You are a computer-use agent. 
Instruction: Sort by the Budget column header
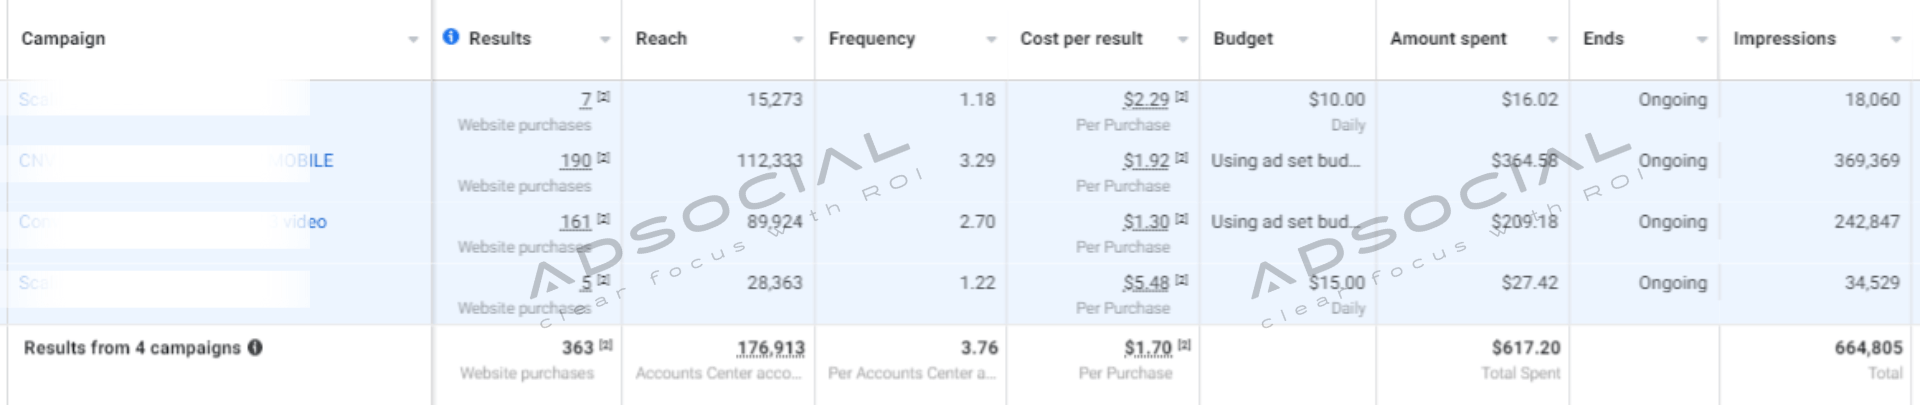pos(1243,39)
